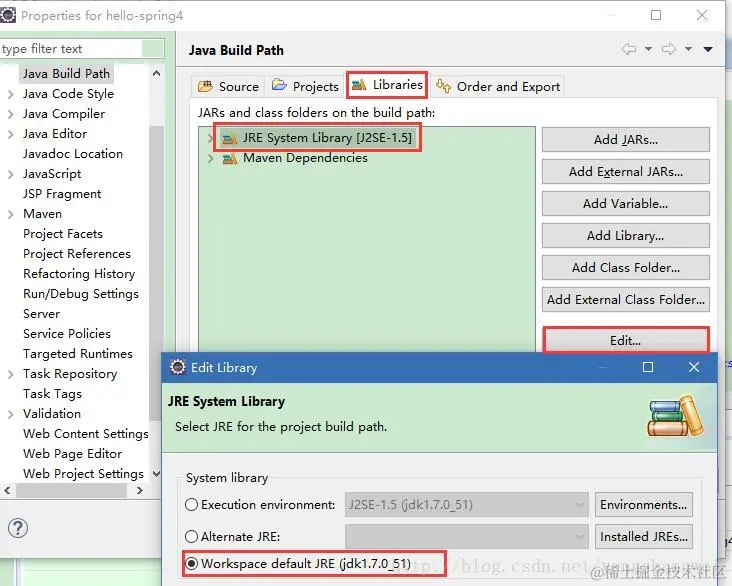
Task: Select Run/Debug Settings in sidebar
Action: tap(81, 294)
